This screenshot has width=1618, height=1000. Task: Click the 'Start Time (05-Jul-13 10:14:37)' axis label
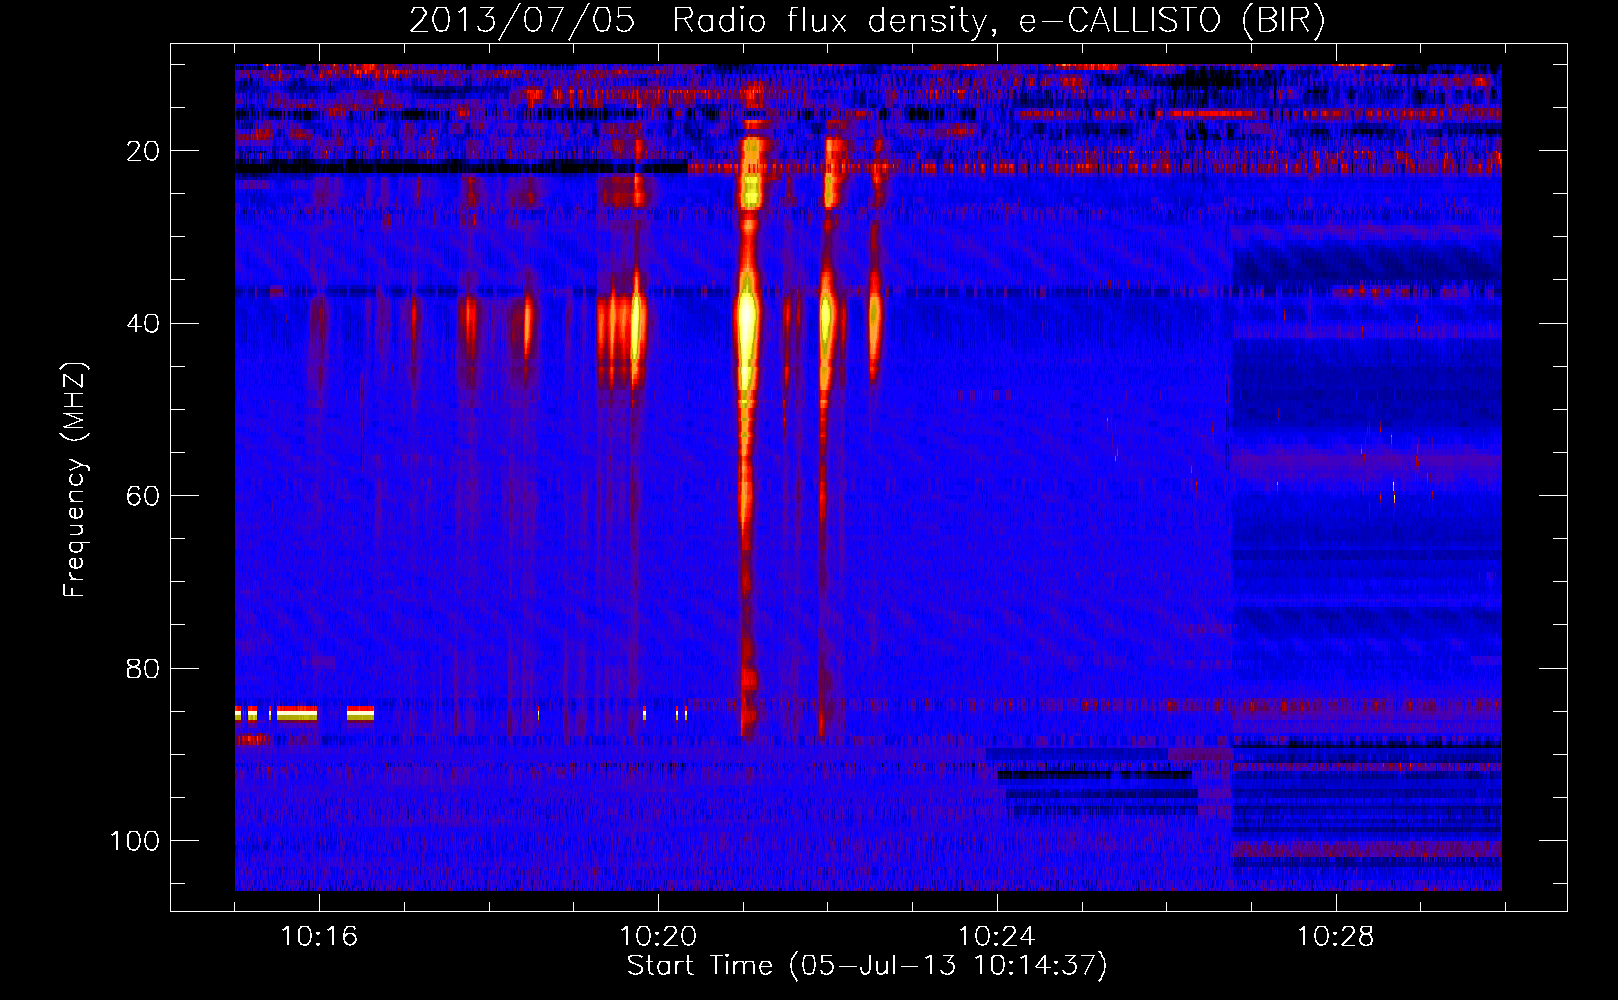[x=867, y=966]
